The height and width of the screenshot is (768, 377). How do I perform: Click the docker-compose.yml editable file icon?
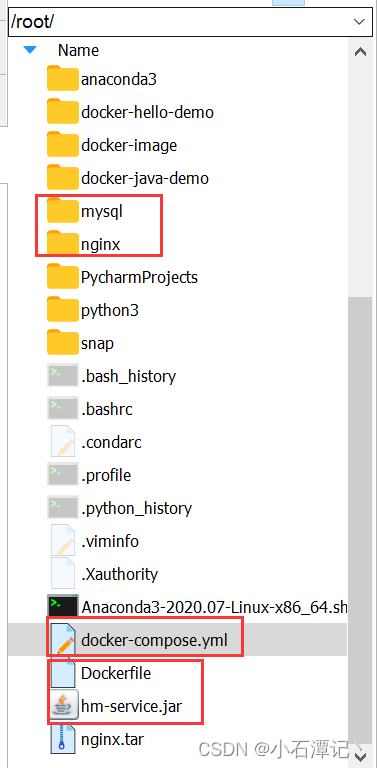click(63, 640)
